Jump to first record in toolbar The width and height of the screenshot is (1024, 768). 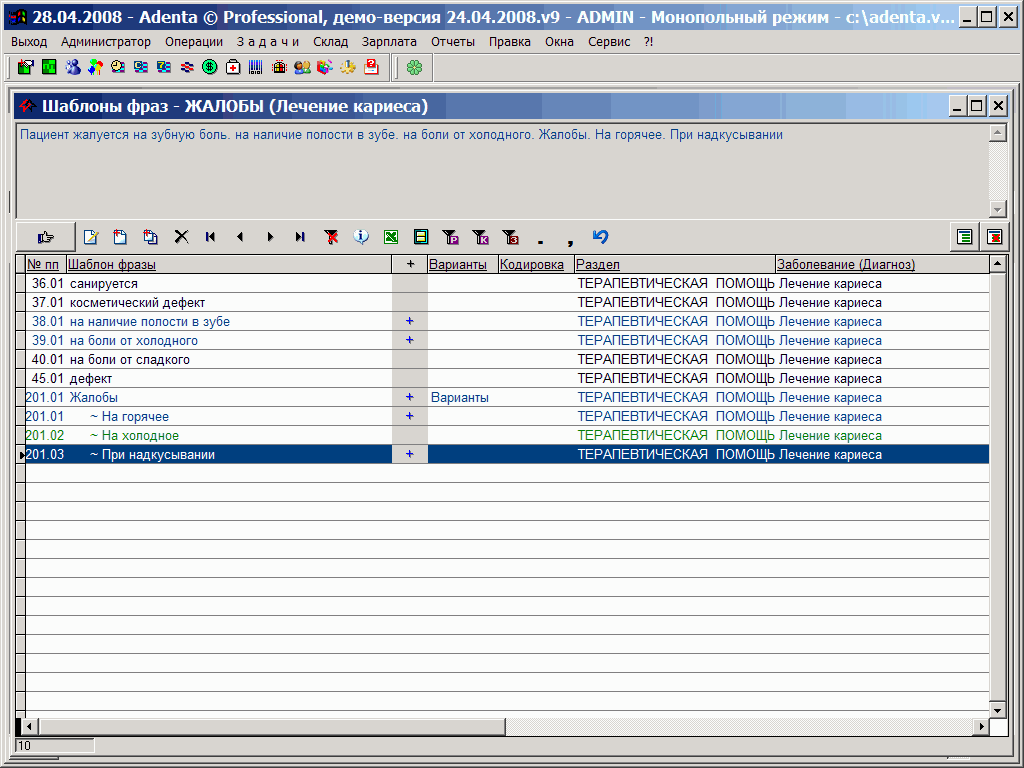pyautogui.click(x=210, y=237)
